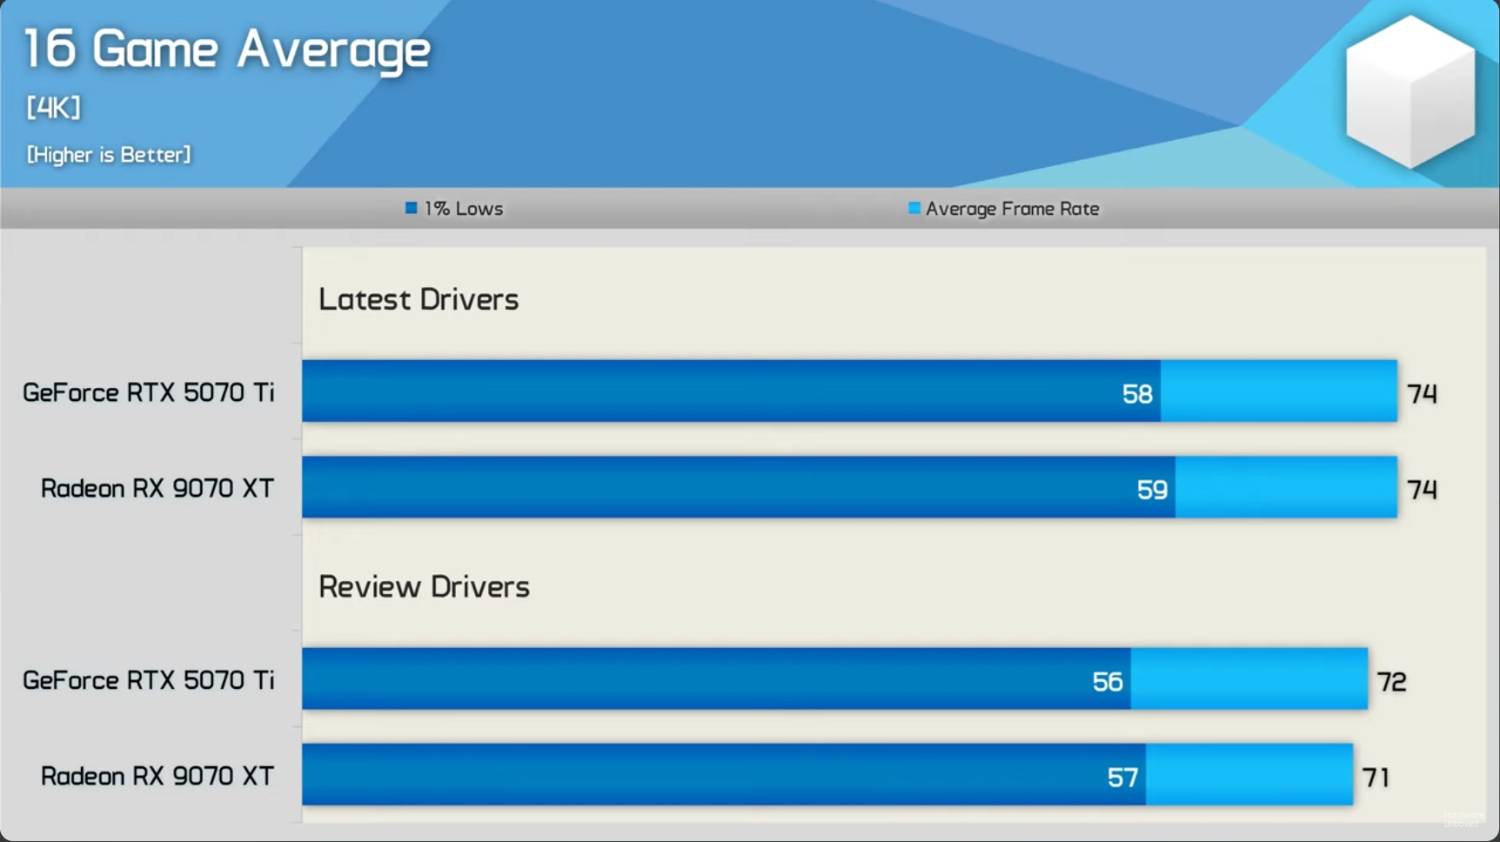Click the '[Higher is Better]' note
Image resolution: width=1500 pixels, height=842 pixels.
tap(108, 154)
